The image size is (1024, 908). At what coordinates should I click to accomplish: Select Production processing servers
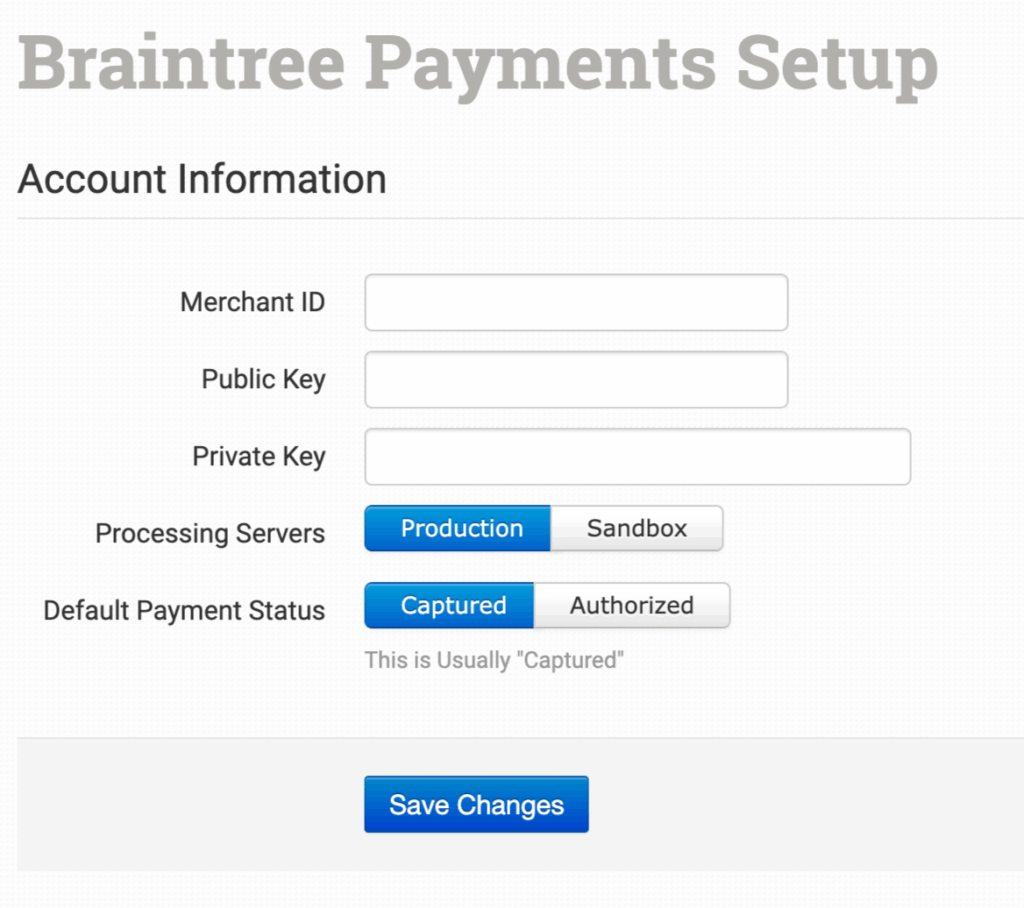458,528
